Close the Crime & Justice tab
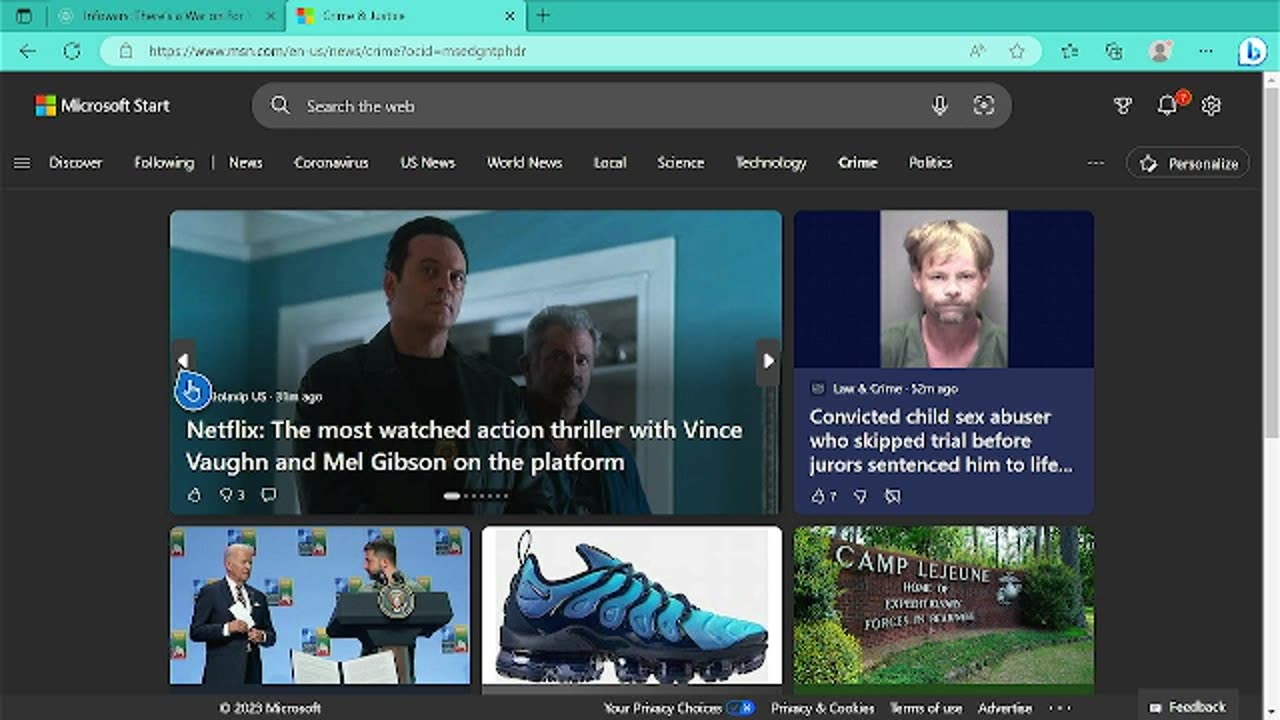 click(510, 16)
